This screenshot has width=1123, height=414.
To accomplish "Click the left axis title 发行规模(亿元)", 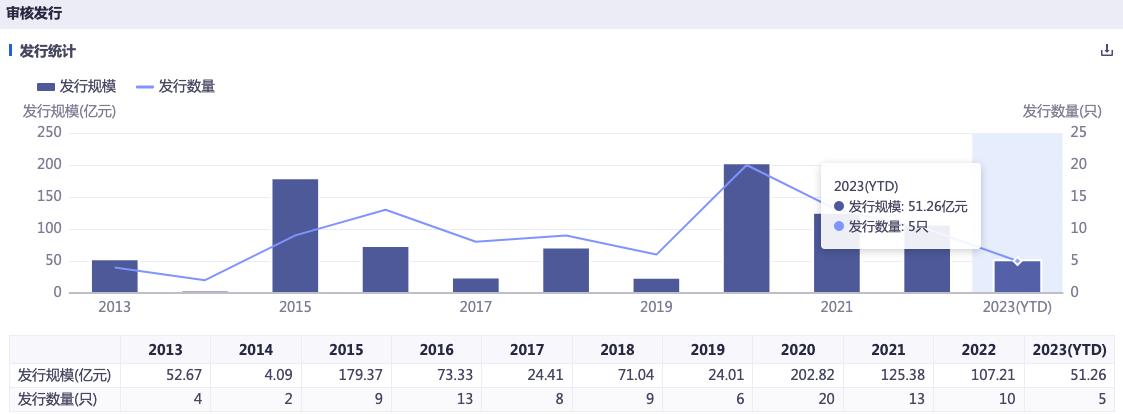I will pyautogui.click(x=69, y=111).
